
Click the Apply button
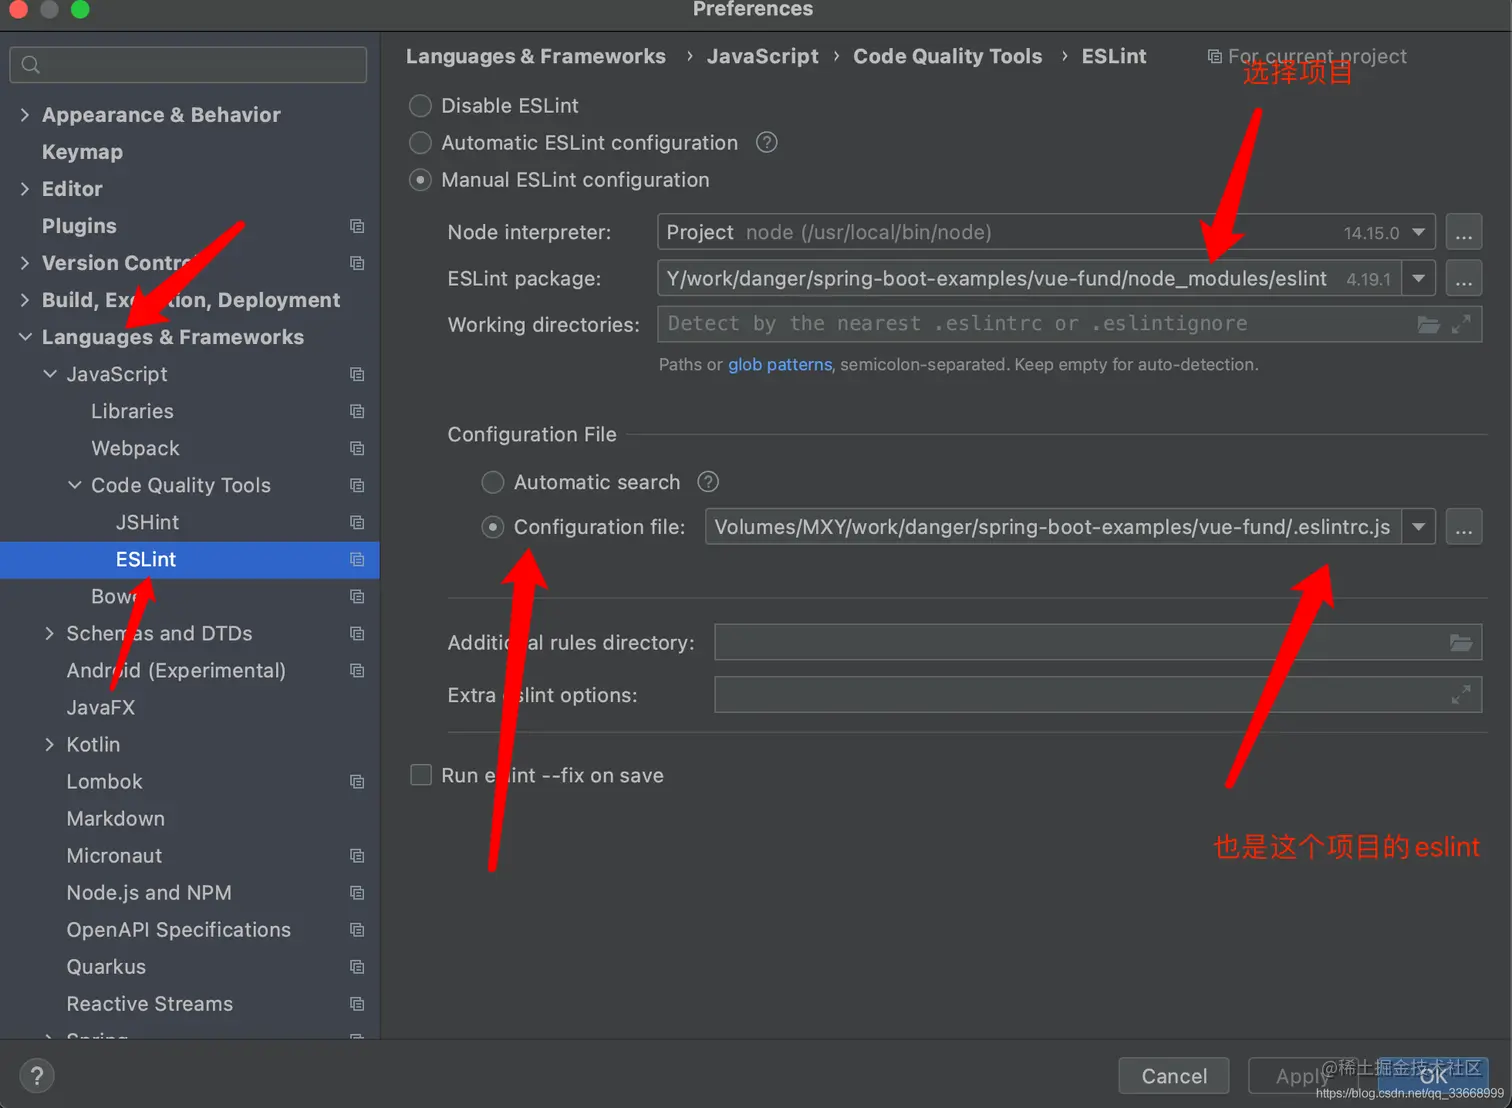(x=1303, y=1076)
